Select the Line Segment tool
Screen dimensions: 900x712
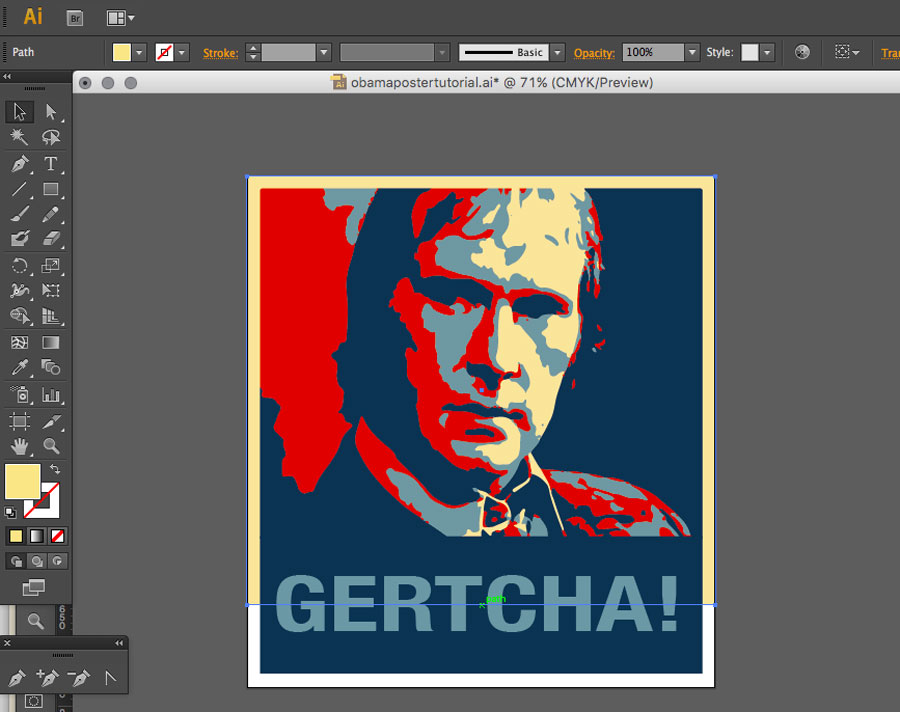click(20, 189)
